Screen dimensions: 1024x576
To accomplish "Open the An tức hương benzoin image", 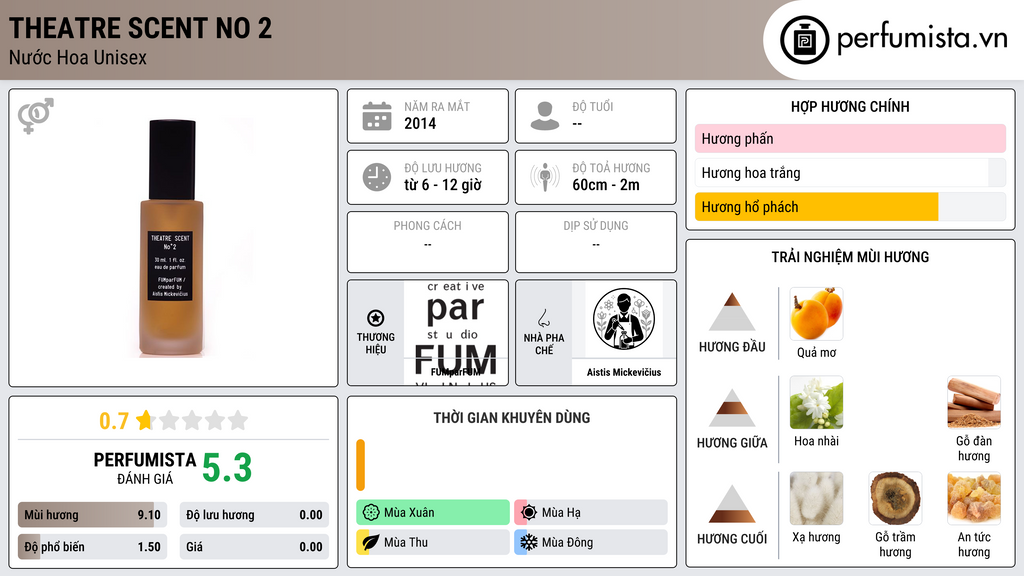I will (974, 498).
